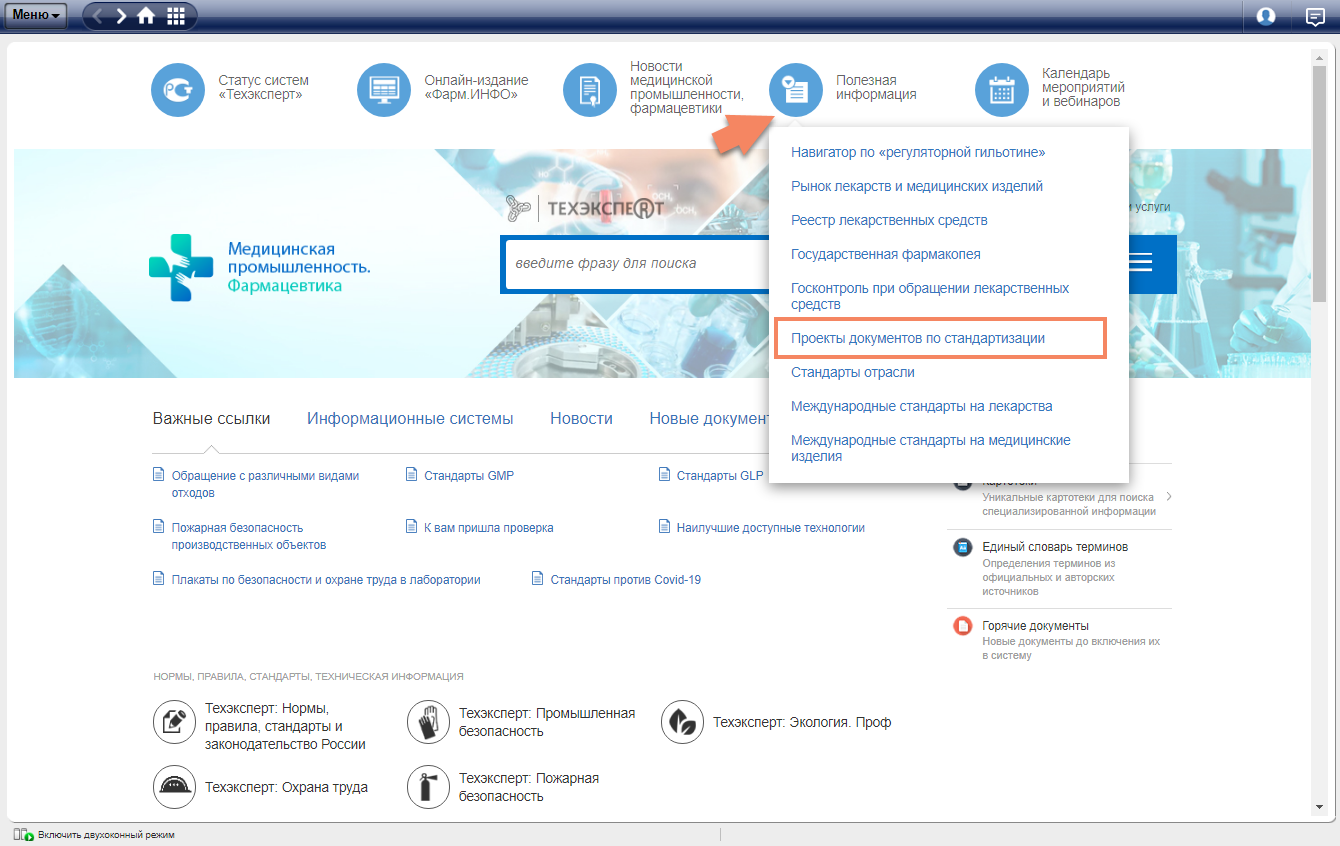Open Техэксперт: Нормы, правила, стандарты России
1340x846 pixels.
[285, 726]
